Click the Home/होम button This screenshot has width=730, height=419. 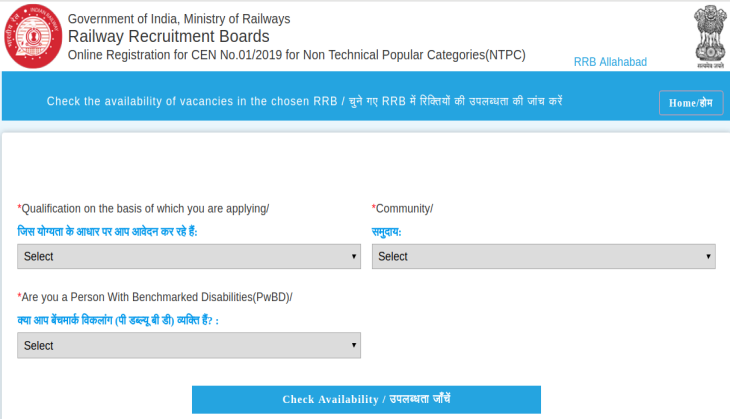[x=691, y=103]
